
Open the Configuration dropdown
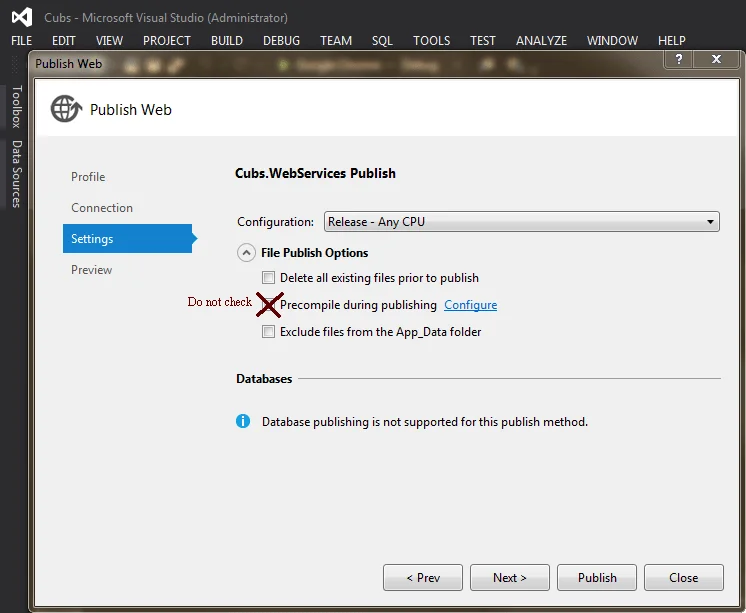coord(521,222)
